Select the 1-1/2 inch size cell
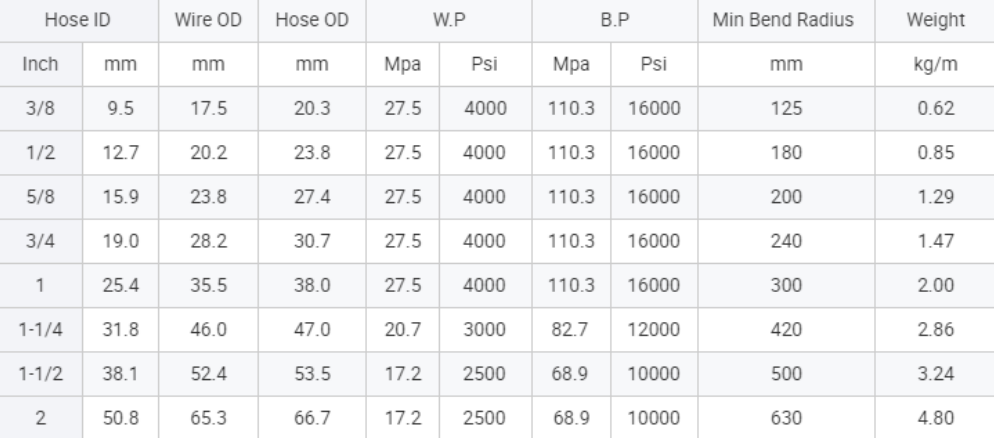Screen dimensions: 994x438 41,374
